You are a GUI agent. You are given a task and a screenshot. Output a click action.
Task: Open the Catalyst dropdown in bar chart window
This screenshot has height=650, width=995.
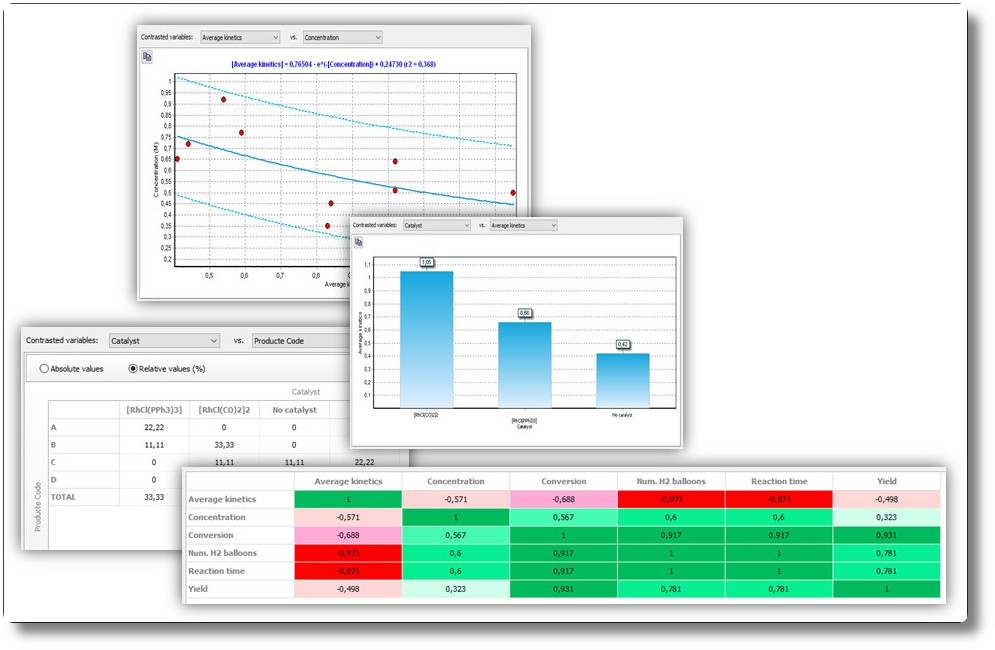pyautogui.click(x=437, y=225)
